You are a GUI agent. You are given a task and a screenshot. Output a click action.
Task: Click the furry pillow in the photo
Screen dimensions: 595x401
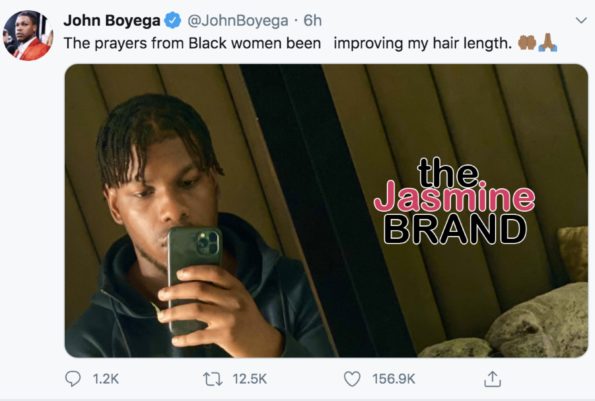click(x=537, y=322)
